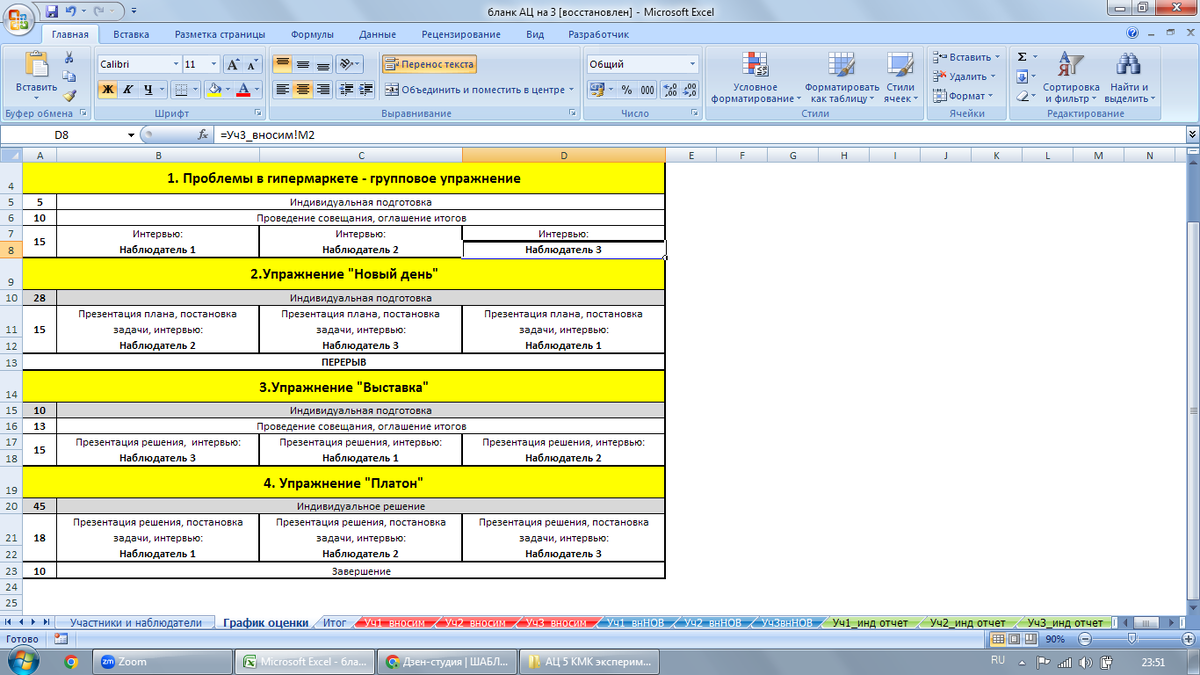Click the Accounting number format icon

pos(597,89)
